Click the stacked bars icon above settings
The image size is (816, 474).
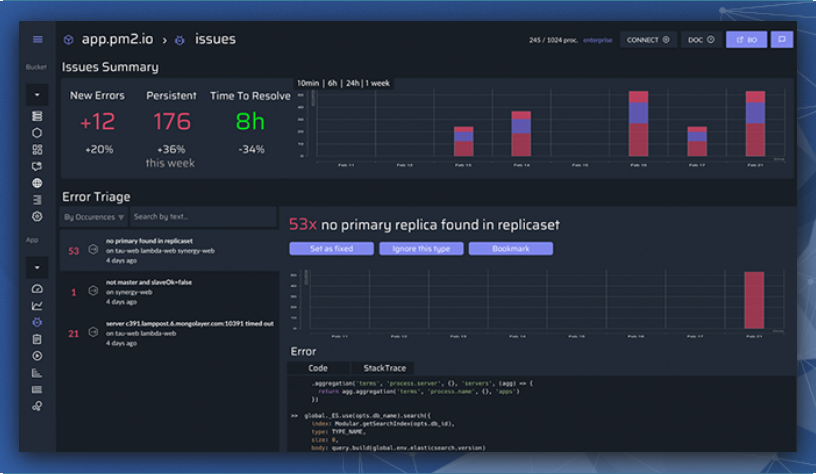37,200
